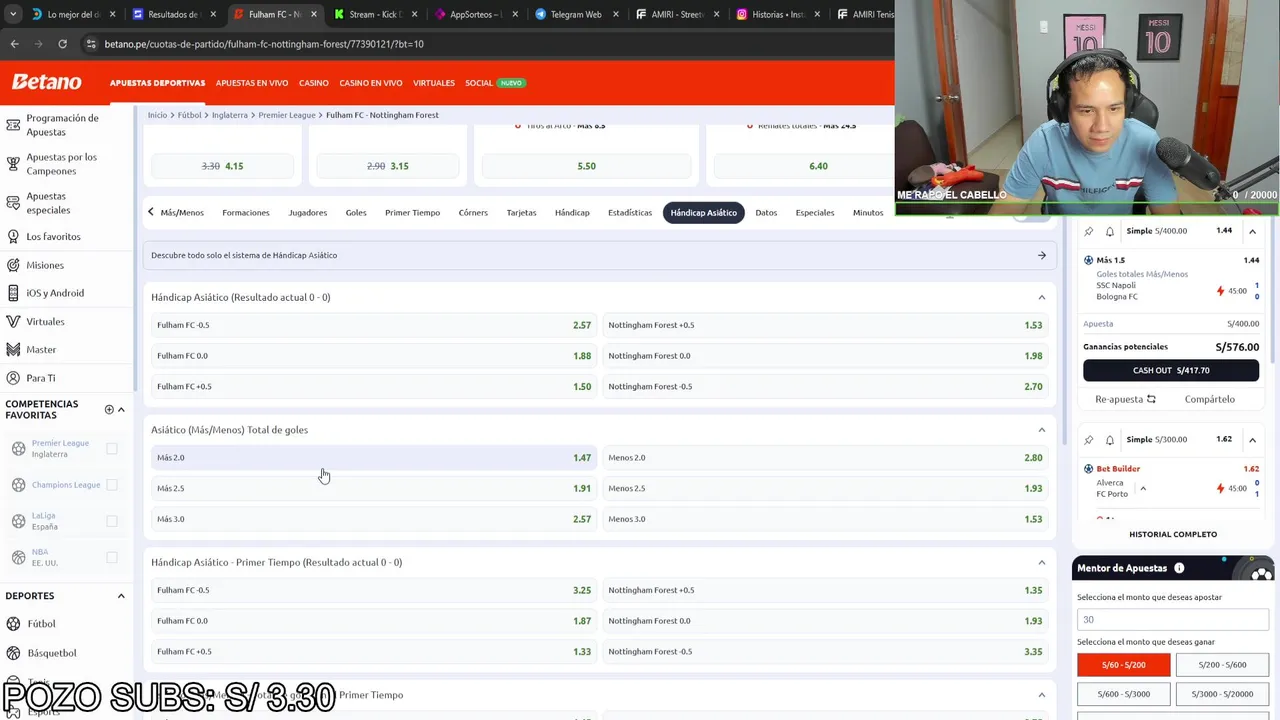Click NBA basketball icon in favorites

point(18,557)
